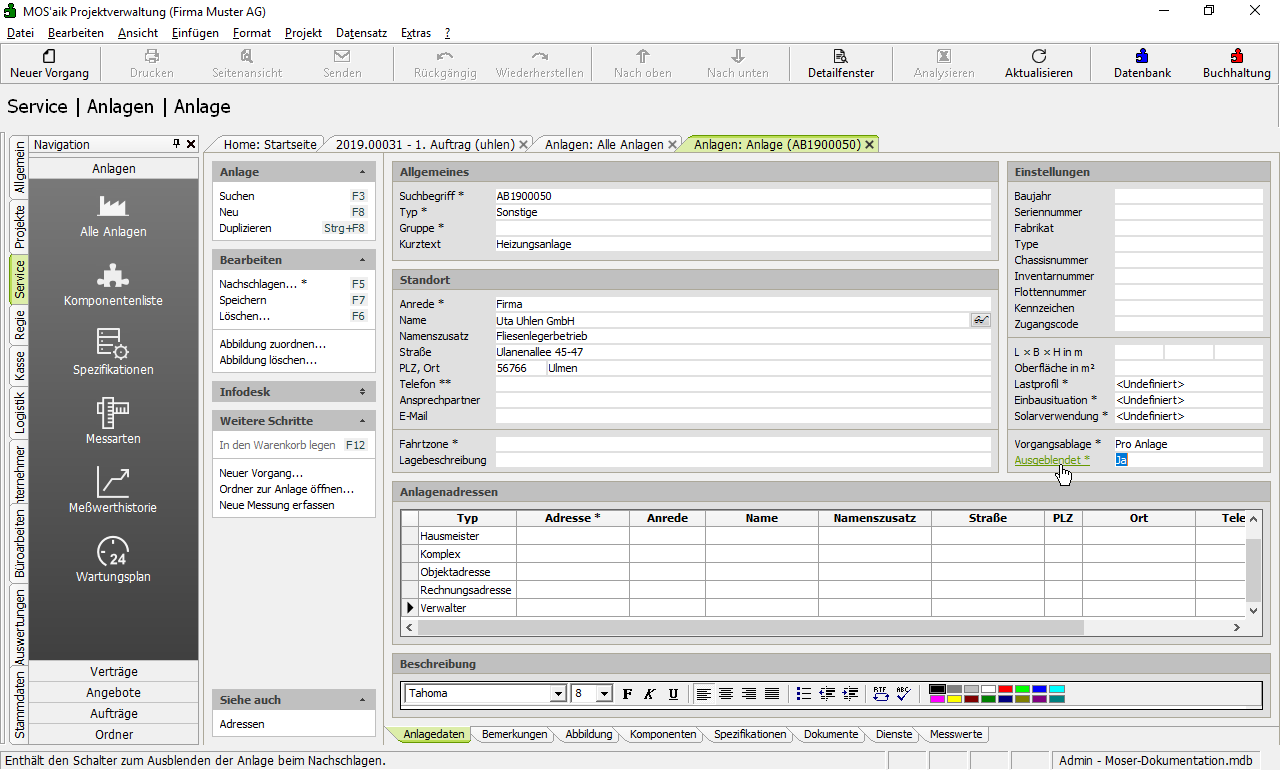Center-align the description text
Image resolution: width=1280 pixels, height=770 pixels.
tap(726, 694)
